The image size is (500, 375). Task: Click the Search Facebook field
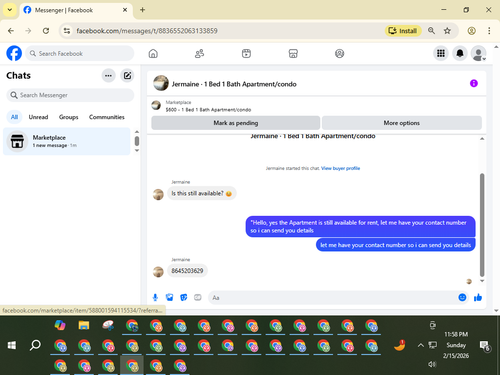click(80, 53)
